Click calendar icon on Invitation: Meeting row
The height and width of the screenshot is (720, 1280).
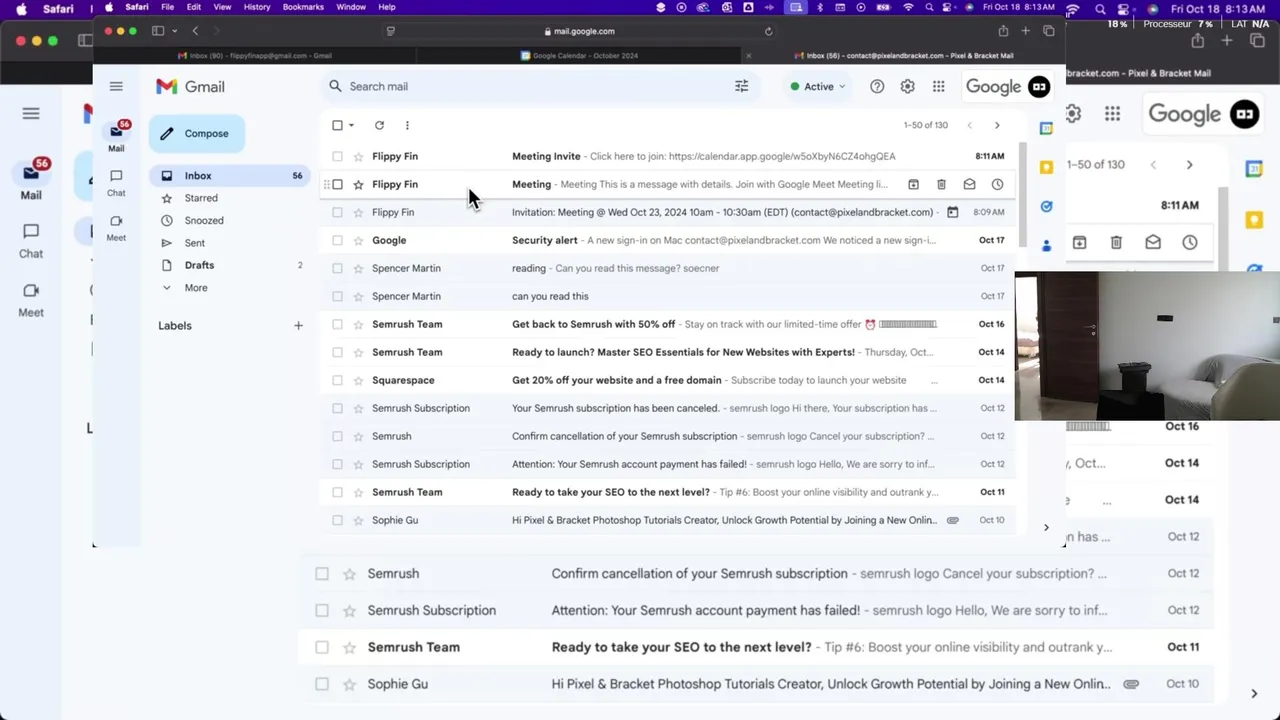952,212
